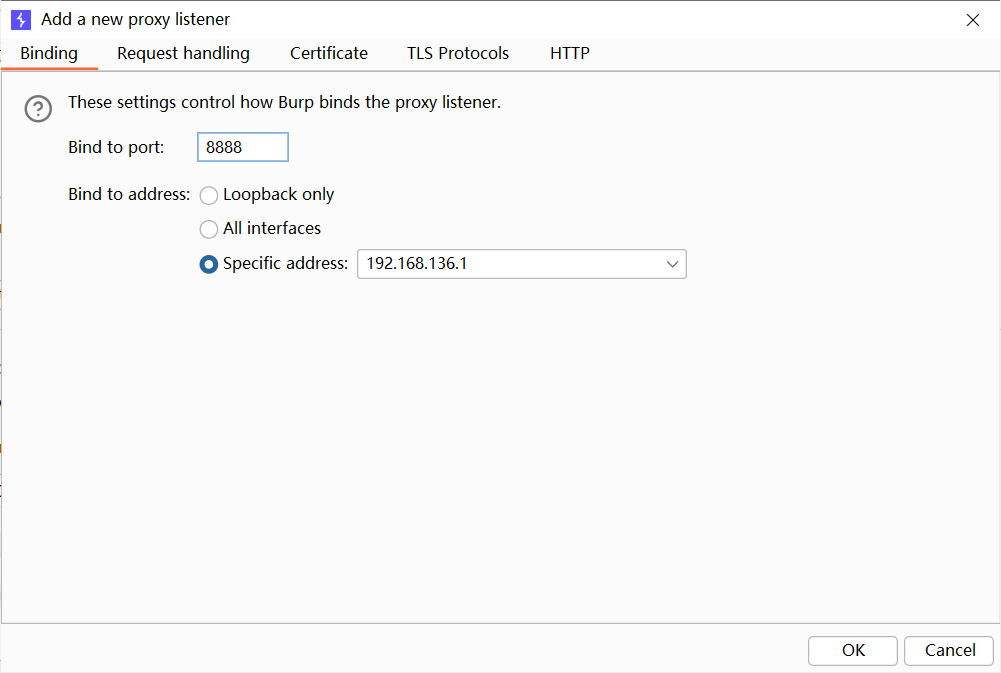Switch to the HTTP tab
Viewport: 1001px width, 673px height.
click(x=569, y=54)
